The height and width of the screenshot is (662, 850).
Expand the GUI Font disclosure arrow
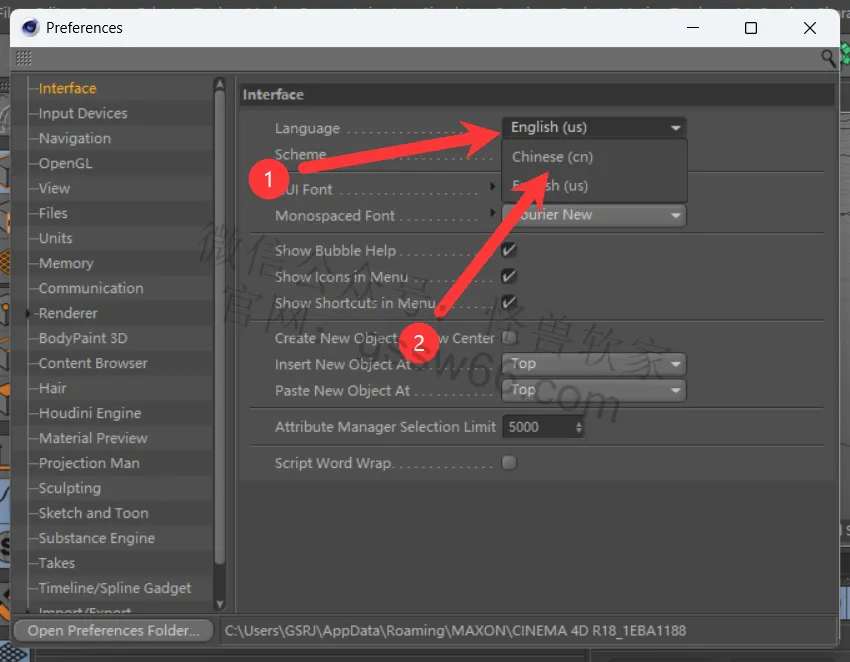pos(492,186)
